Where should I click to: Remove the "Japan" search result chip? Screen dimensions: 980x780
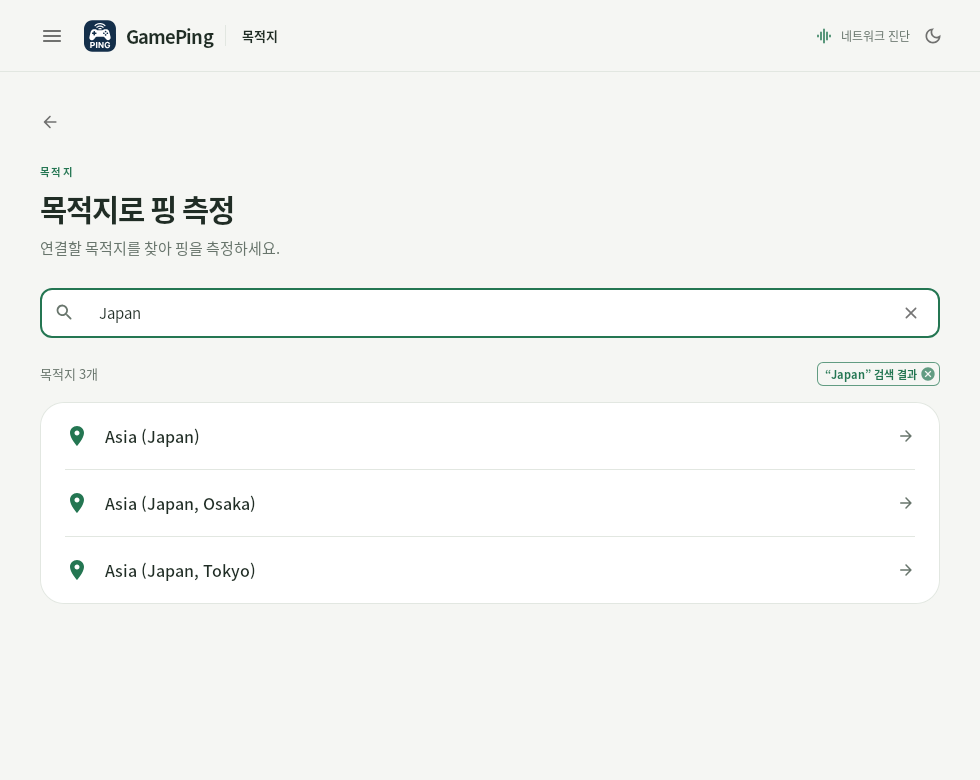tap(928, 374)
